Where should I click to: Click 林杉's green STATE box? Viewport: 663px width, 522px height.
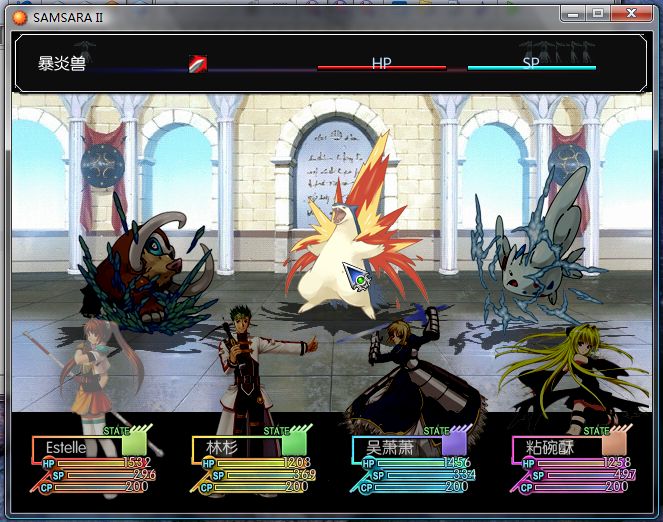294,444
